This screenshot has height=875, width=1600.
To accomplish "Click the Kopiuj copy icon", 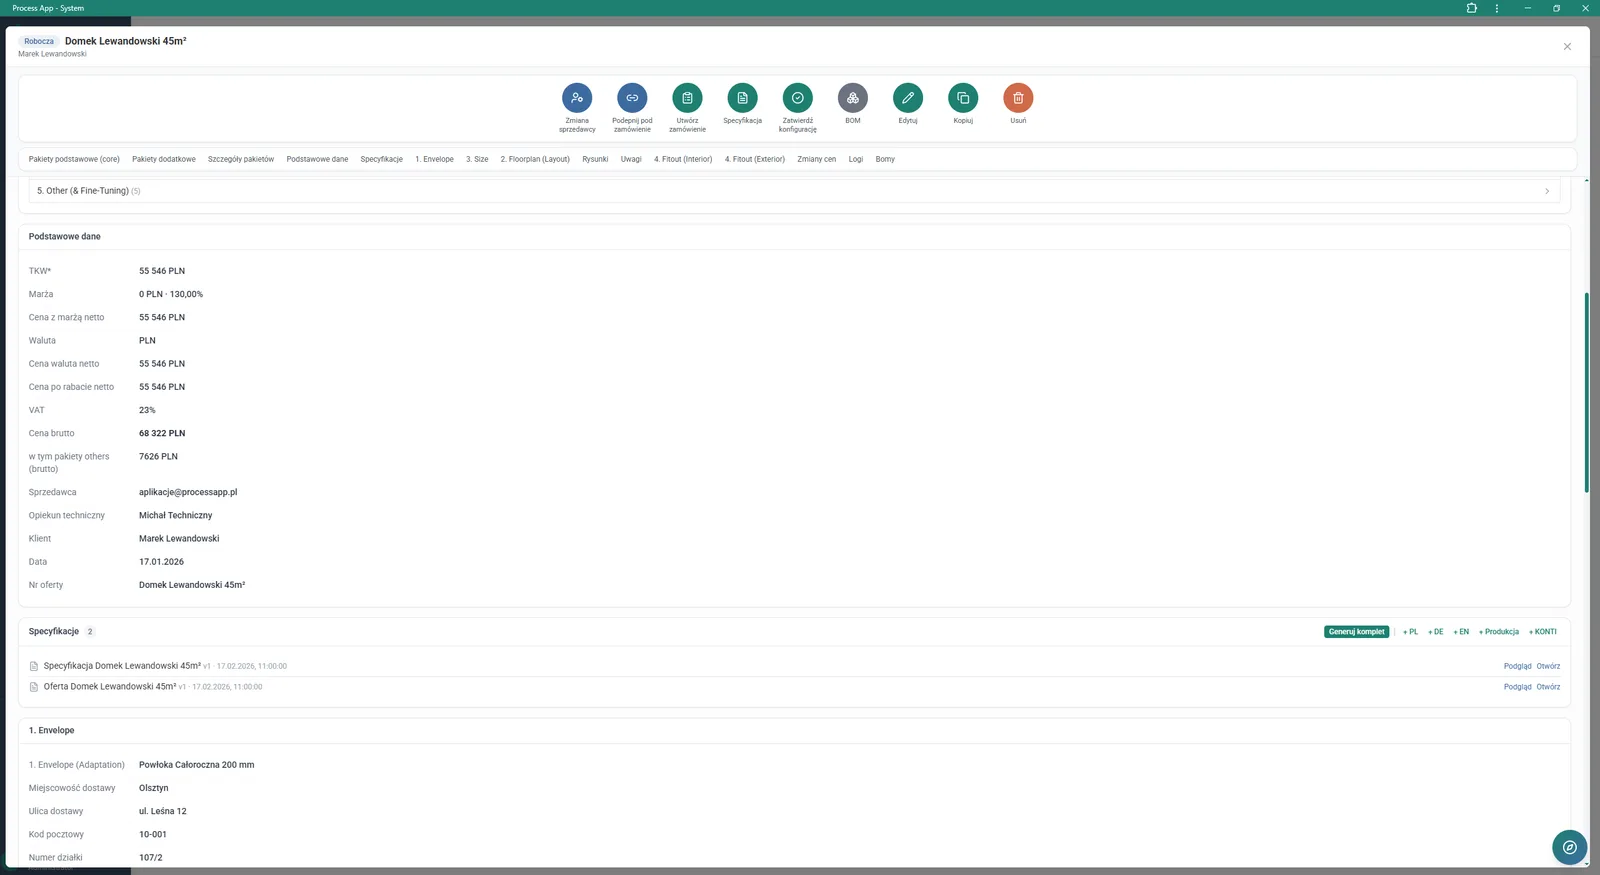I will pyautogui.click(x=963, y=98).
